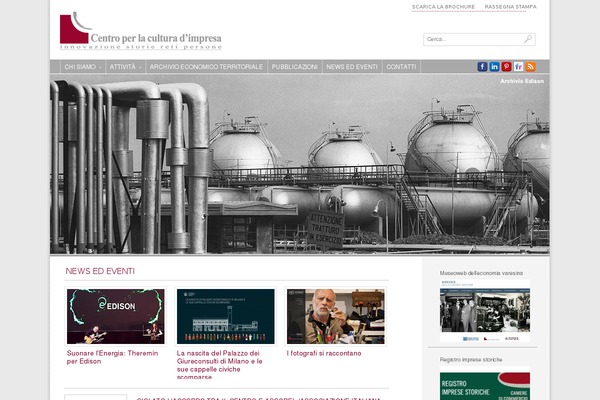
Task: Open the RSS feed icon
Action: (x=530, y=67)
